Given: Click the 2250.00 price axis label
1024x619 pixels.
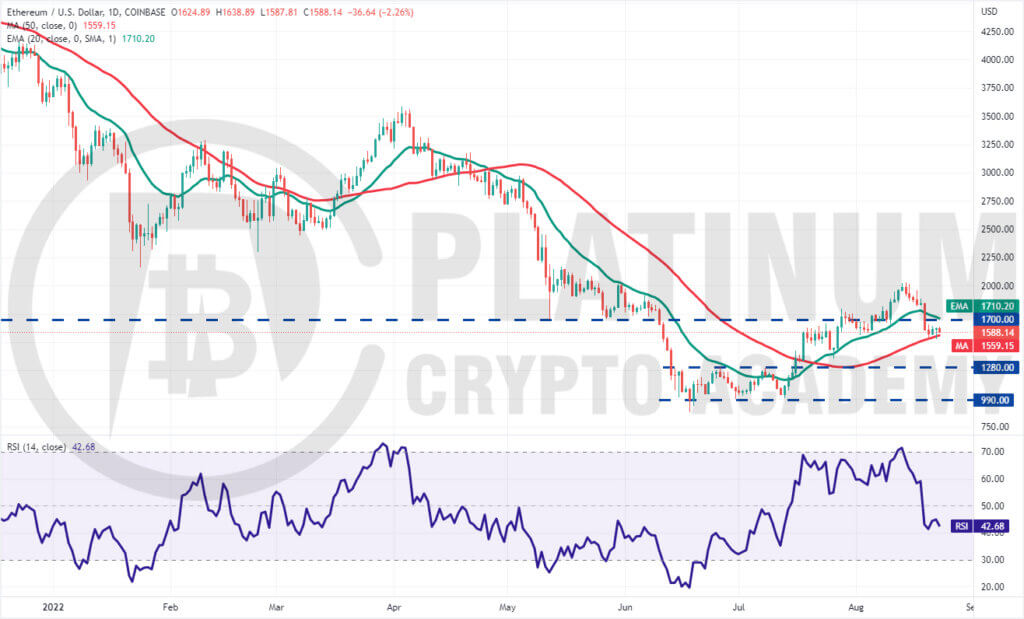Looking at the screenshot, I should 997,257.
